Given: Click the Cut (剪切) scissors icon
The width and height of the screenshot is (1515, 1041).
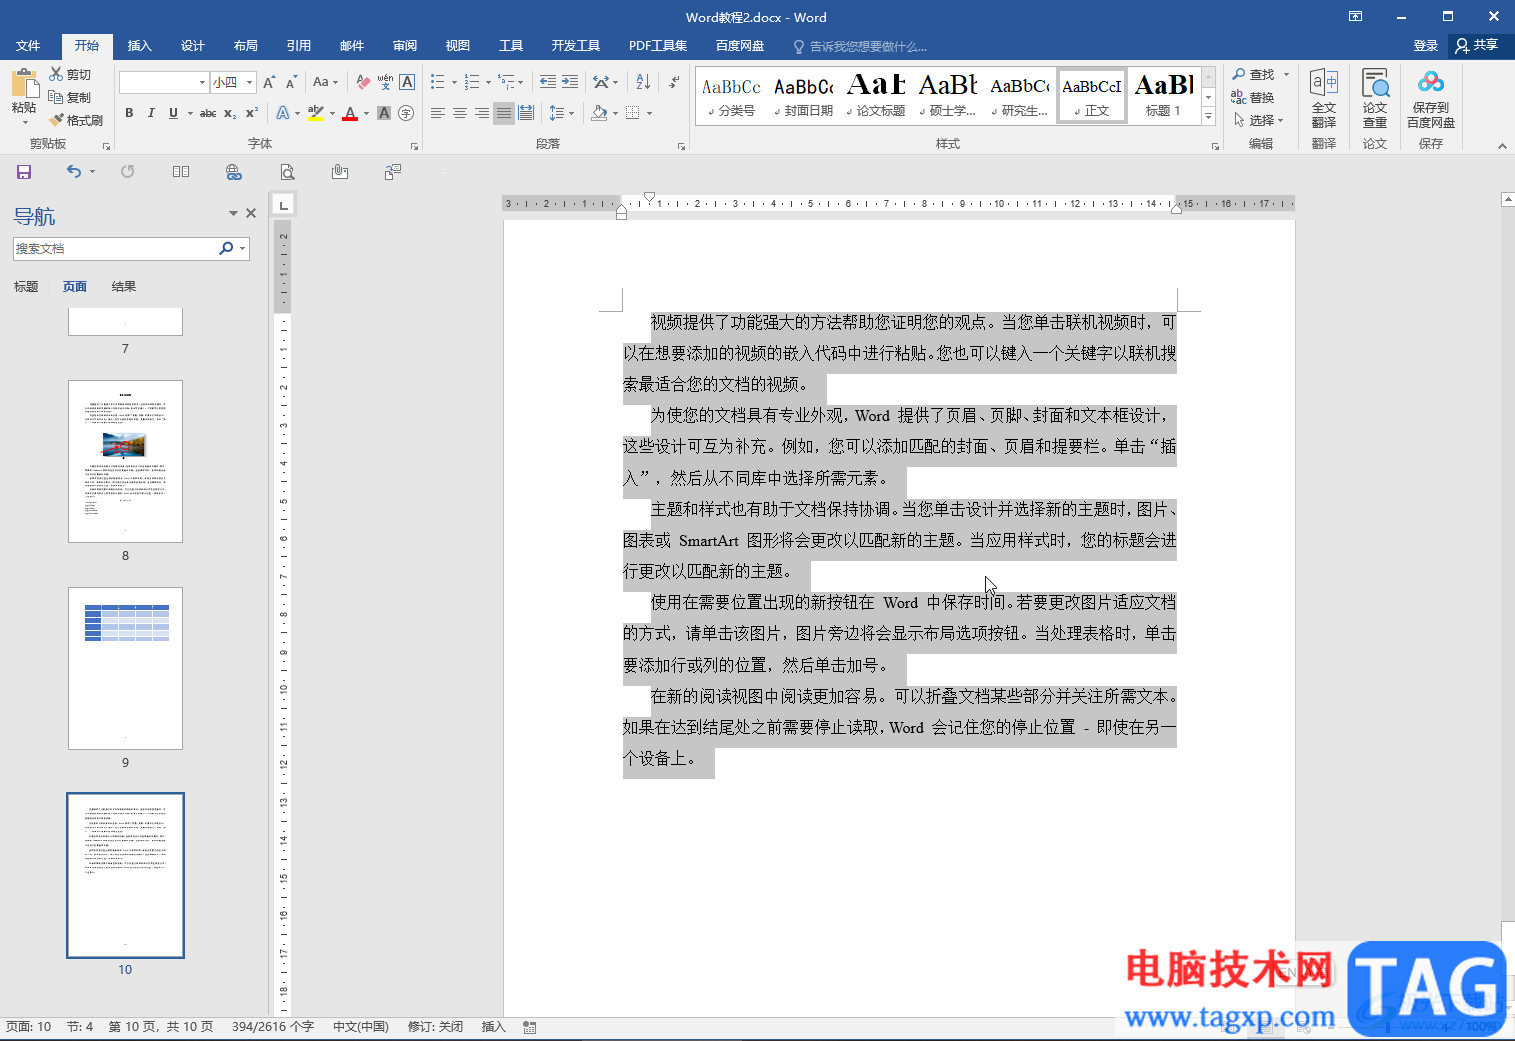Looking at the screenshot, I should point(56,74).
